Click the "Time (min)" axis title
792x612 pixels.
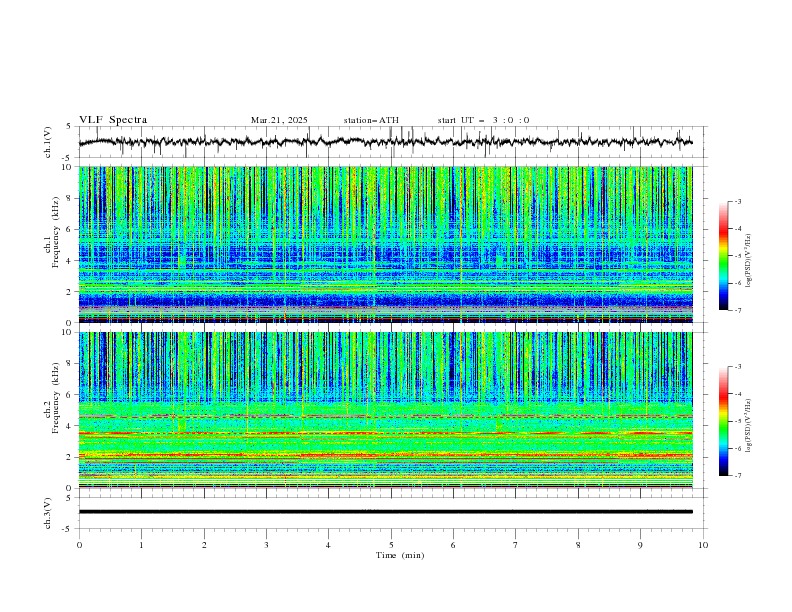(400, 555)
